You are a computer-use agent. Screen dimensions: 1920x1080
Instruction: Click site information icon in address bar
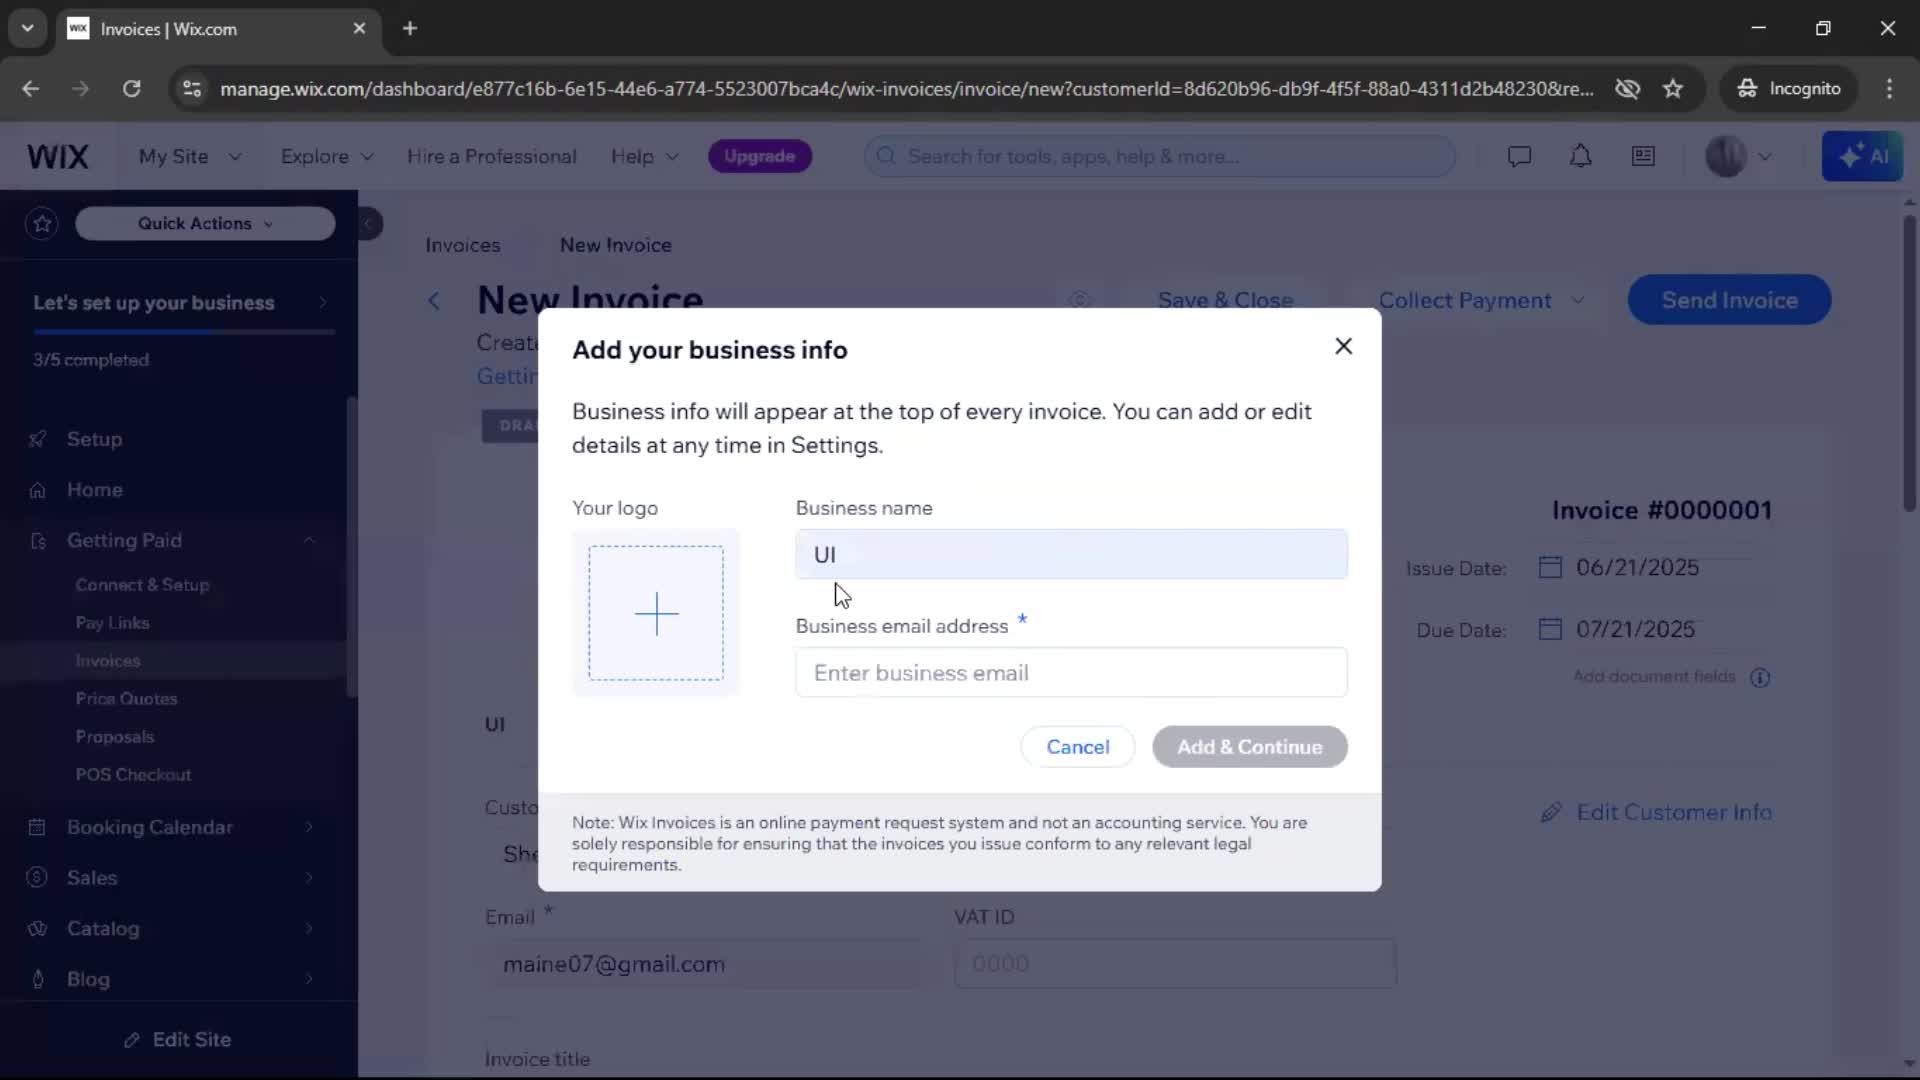point(192,89)
